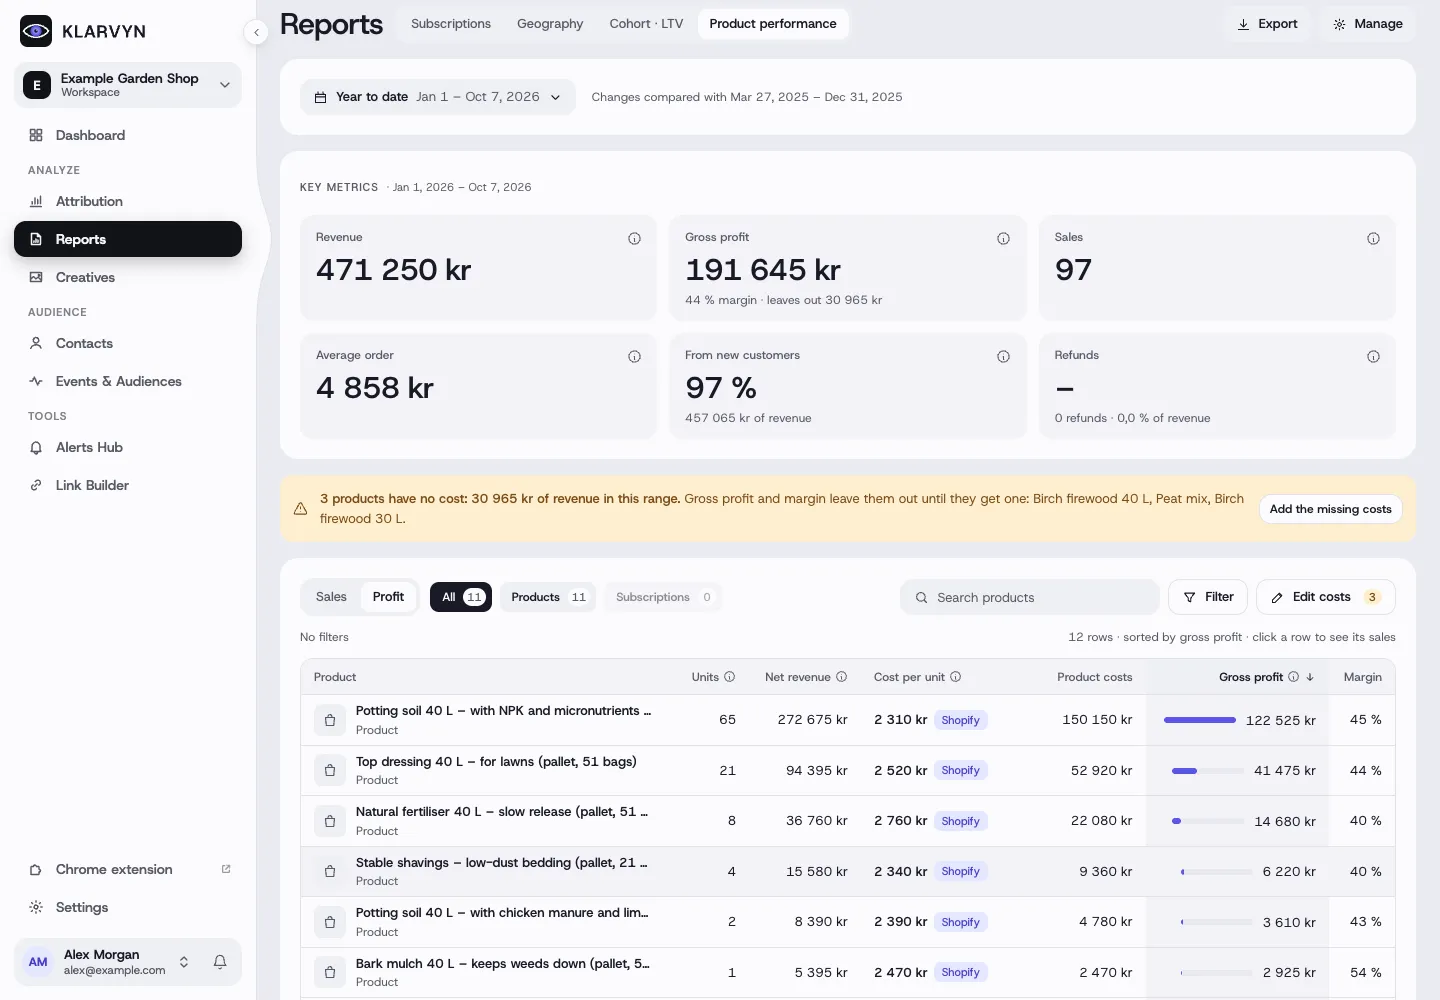Click the product icon for Bark mulch row
Image resolution: width=1440 pixels, height=1000 pixels.
pos(330,972)
